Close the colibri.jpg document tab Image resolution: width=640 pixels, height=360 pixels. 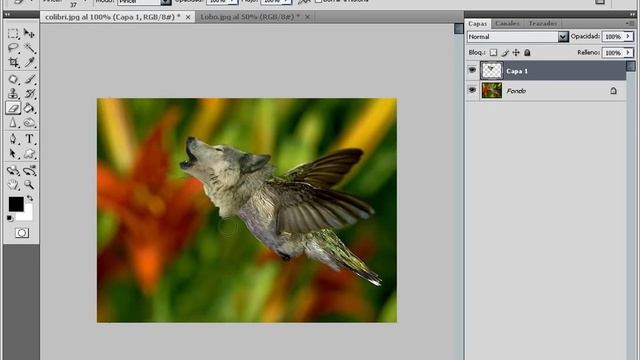point(188,17)
